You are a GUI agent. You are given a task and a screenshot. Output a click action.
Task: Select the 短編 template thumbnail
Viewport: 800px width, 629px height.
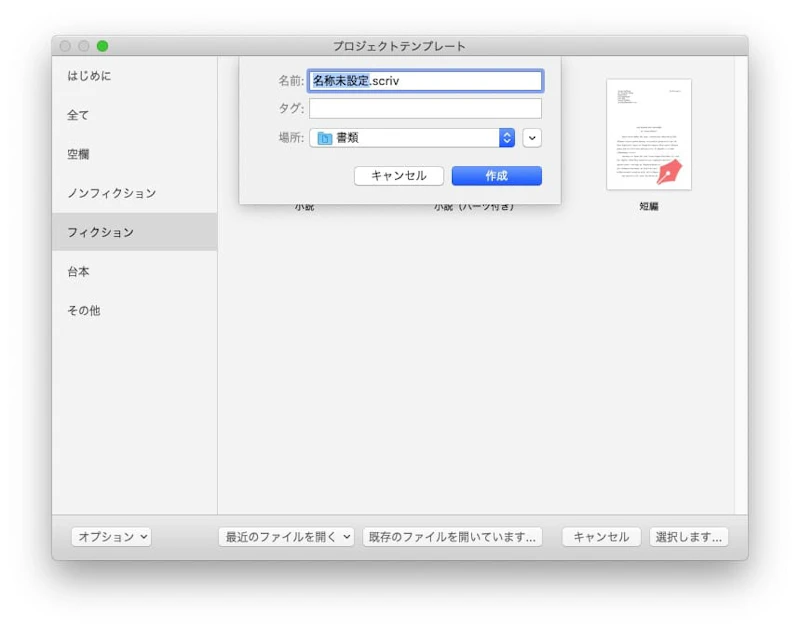(x=649, y=135)
